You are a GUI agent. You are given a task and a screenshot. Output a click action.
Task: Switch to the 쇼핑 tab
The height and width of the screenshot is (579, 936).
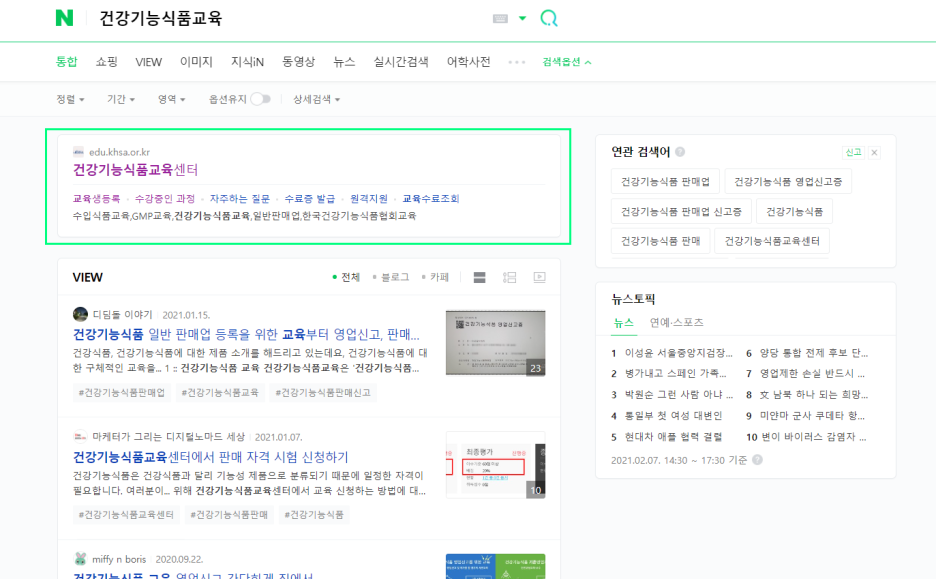pos(107,61)
